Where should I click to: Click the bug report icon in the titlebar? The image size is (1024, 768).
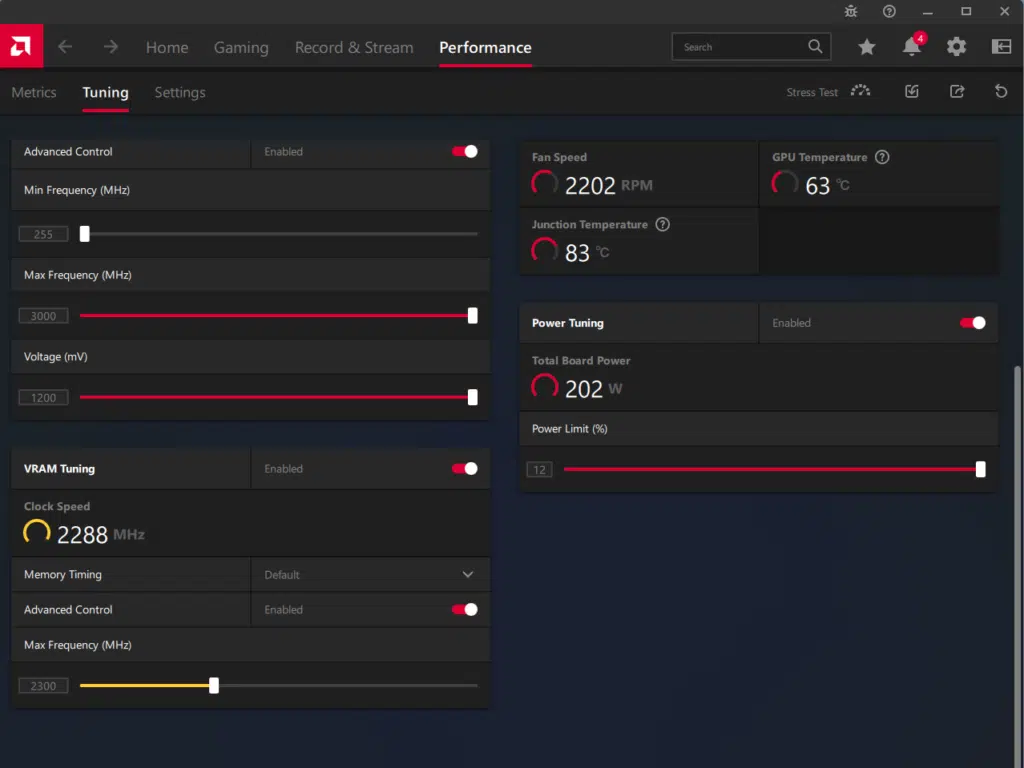pos(850,12)
